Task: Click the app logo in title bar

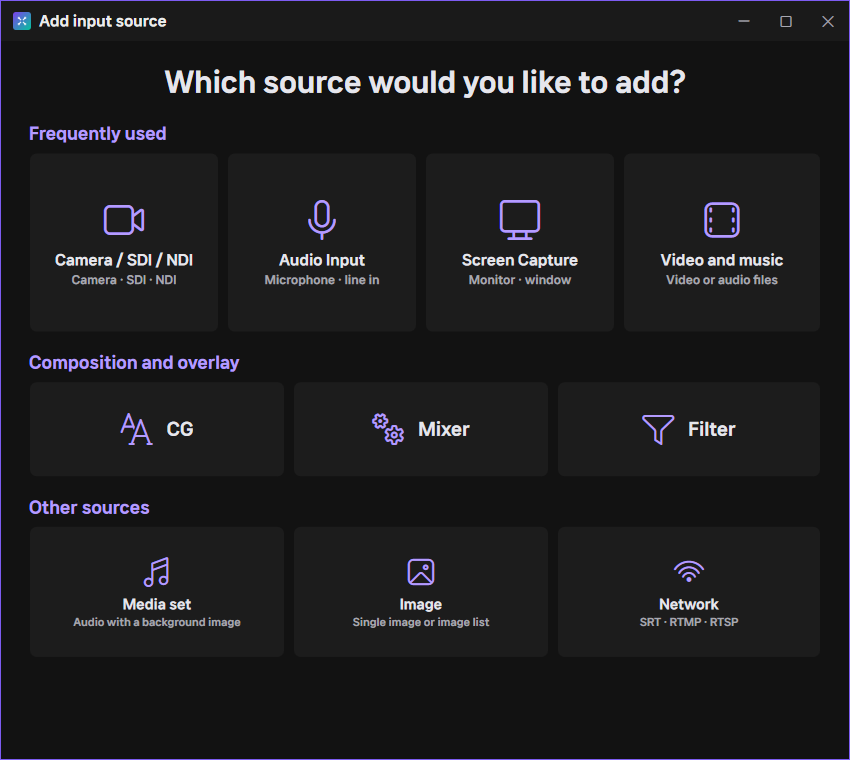Action: pos(22,21)
